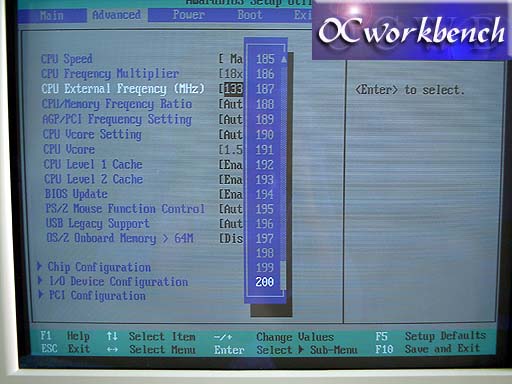Pick 185 at the top of list
Image resolution: width=512 pixels, height=384 pixels.
265,59
